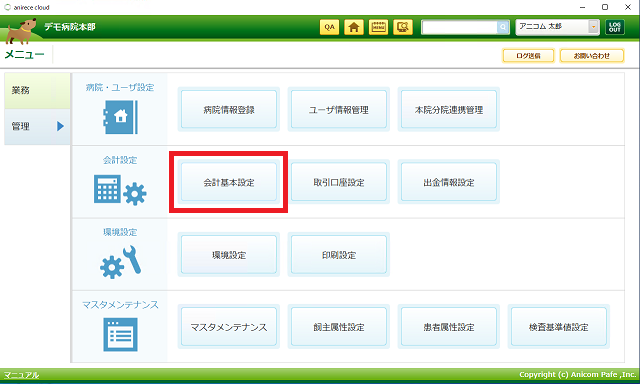Open the memo keyboard icon
The image size is (640, 384).
pos(378,27)
